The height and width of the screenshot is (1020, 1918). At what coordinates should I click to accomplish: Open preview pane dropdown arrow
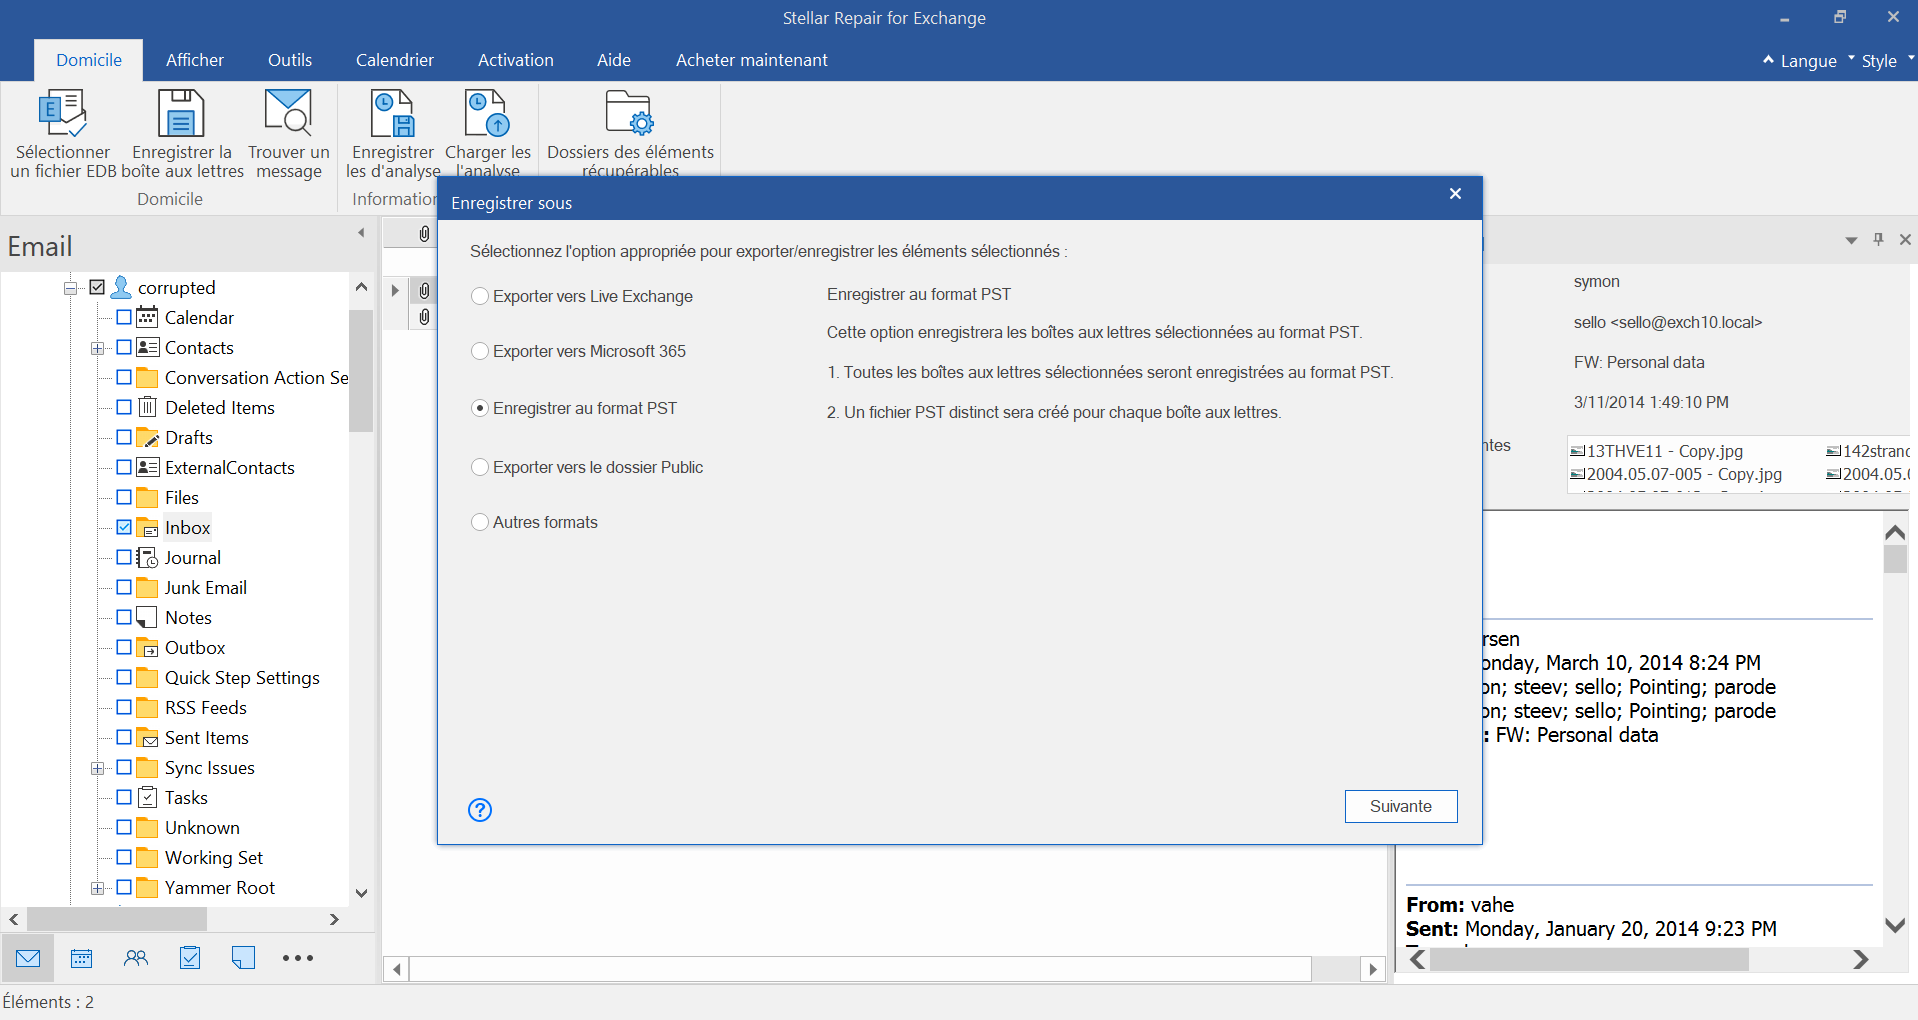pos(1851,240)
